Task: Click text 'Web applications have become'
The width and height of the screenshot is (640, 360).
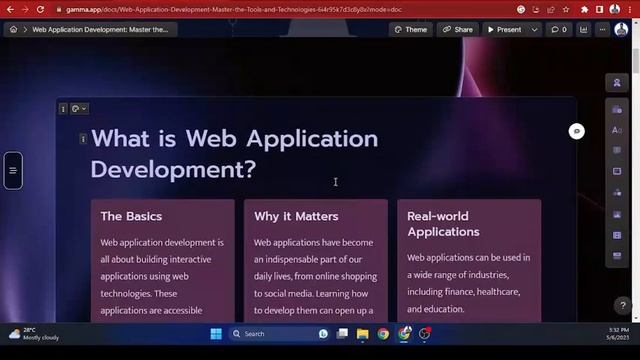Action: click(313, 242)
